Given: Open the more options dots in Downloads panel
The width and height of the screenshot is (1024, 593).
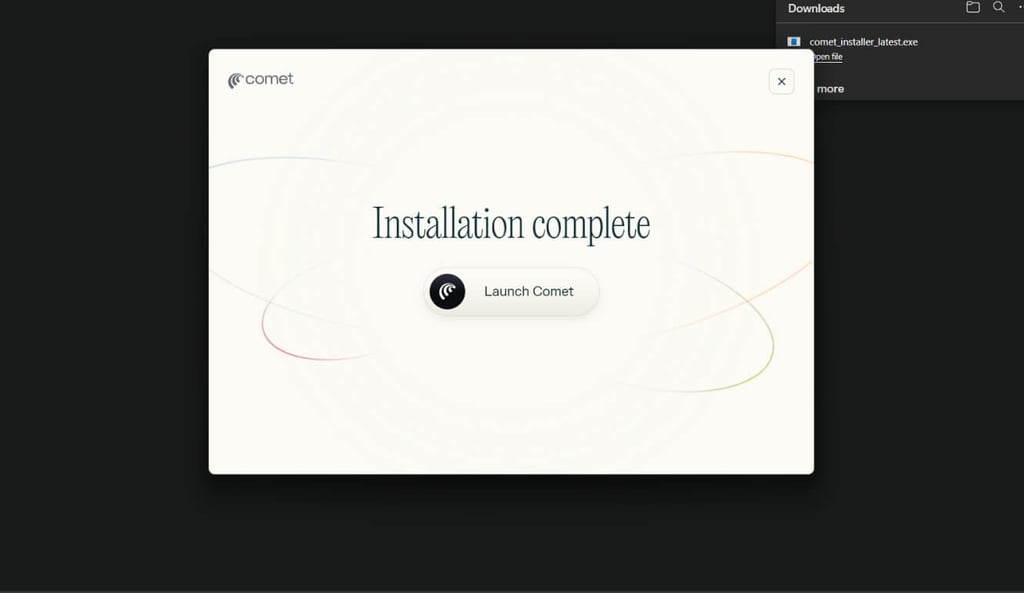Looking at the screenshot, I should 1020,7.
